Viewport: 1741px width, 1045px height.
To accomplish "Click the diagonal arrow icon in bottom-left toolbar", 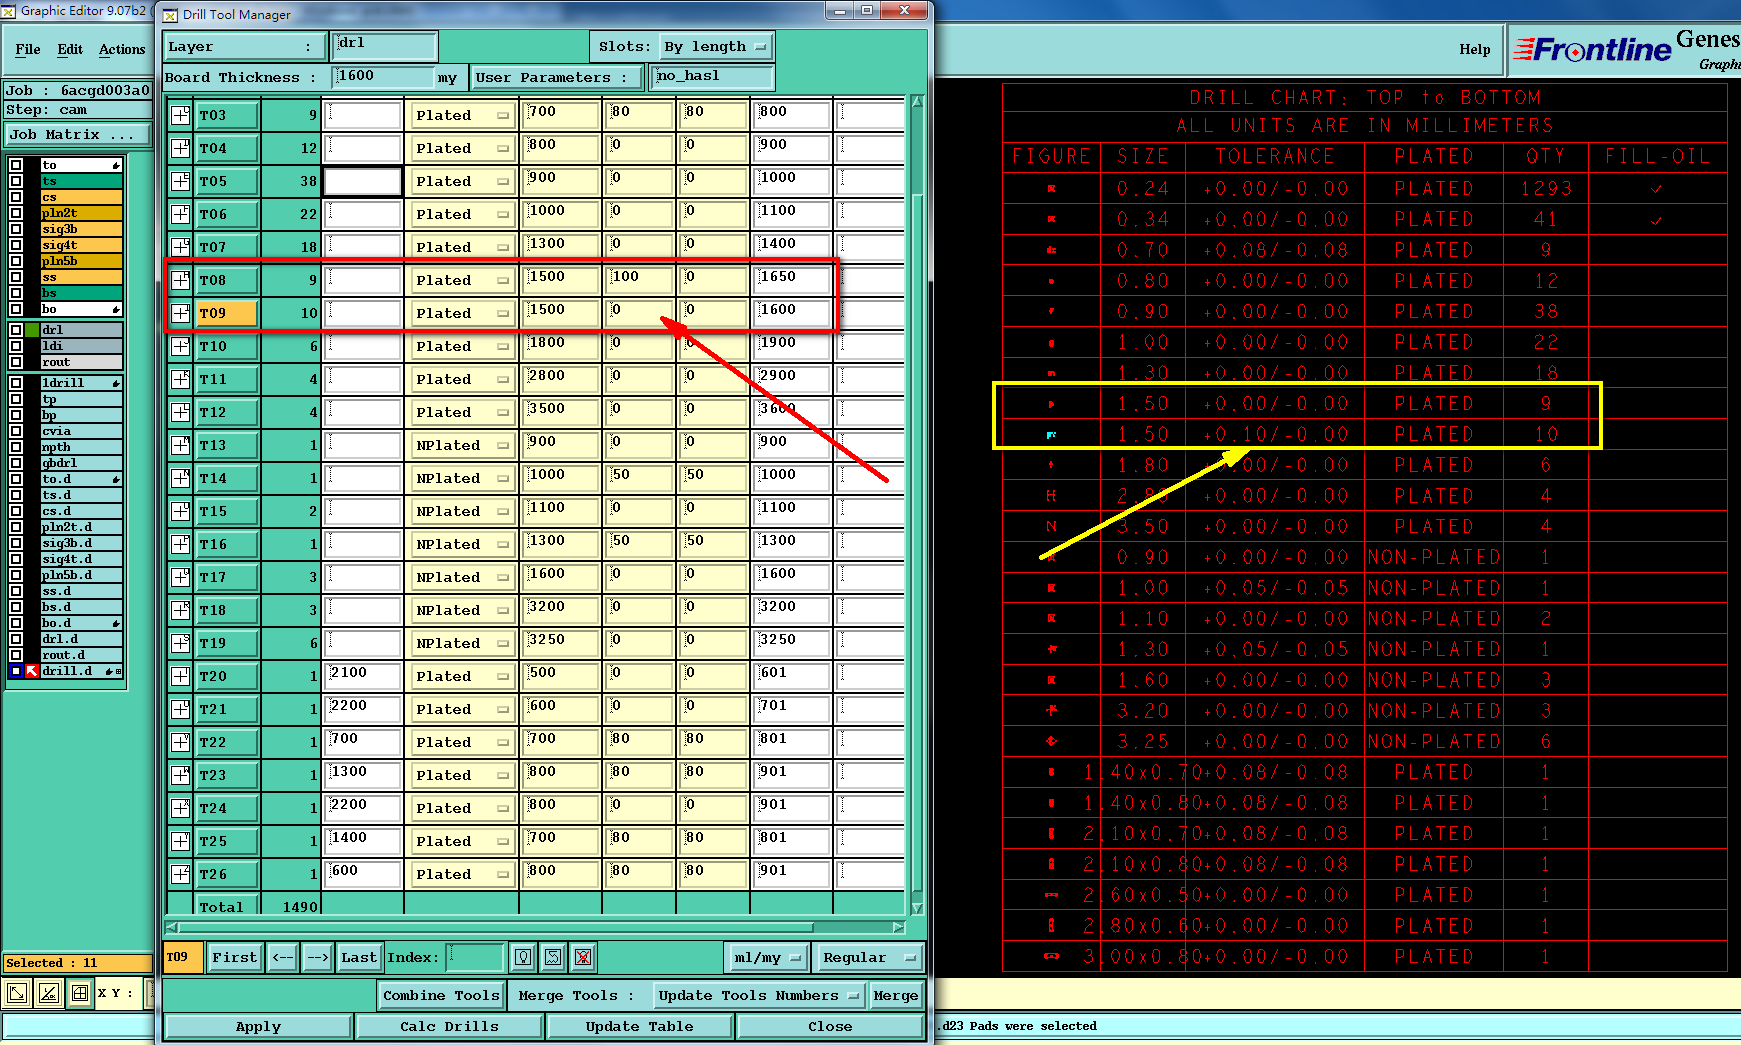I will click(17, 993).
